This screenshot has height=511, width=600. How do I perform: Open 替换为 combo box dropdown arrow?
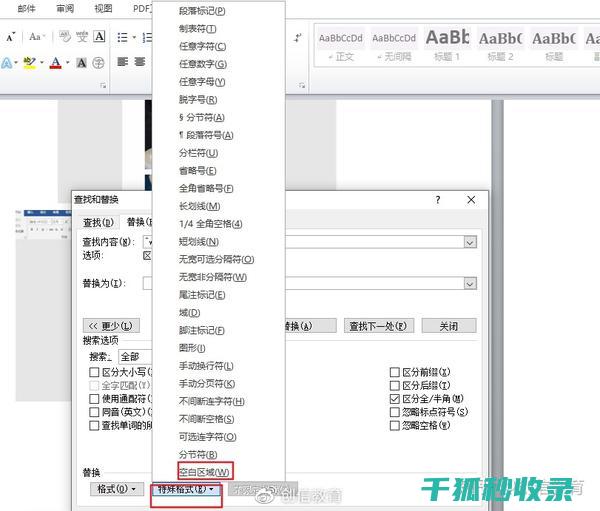click(470, 284)
